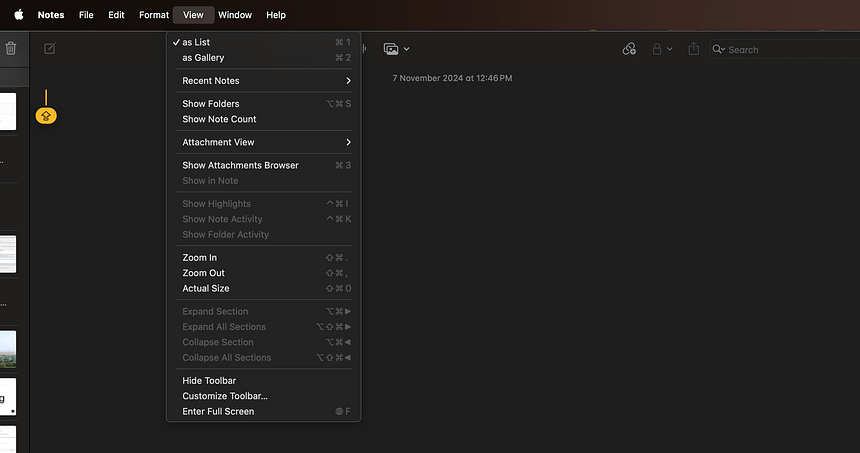Open the Window menu
This screenshot has width=860, height=453.
pyautogui.click(x=235, y=15)
